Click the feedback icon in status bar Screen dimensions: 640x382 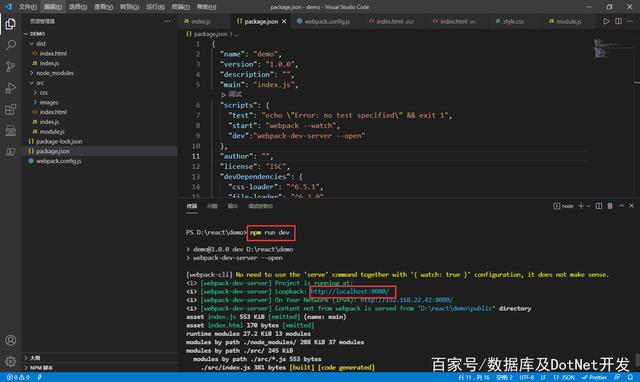(617, 378)
